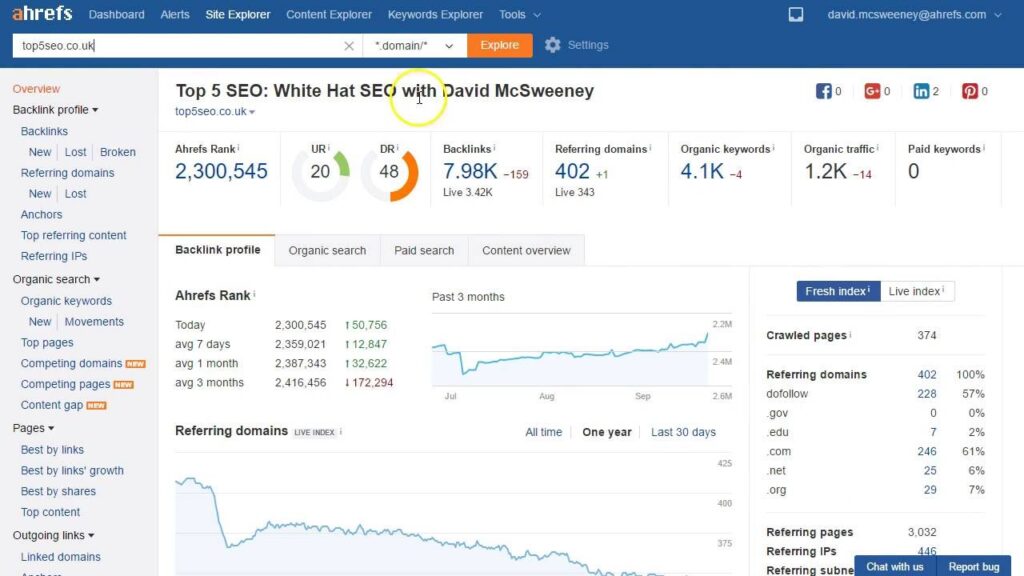Collapse the Pages sidebar section

tap(33, 428)
